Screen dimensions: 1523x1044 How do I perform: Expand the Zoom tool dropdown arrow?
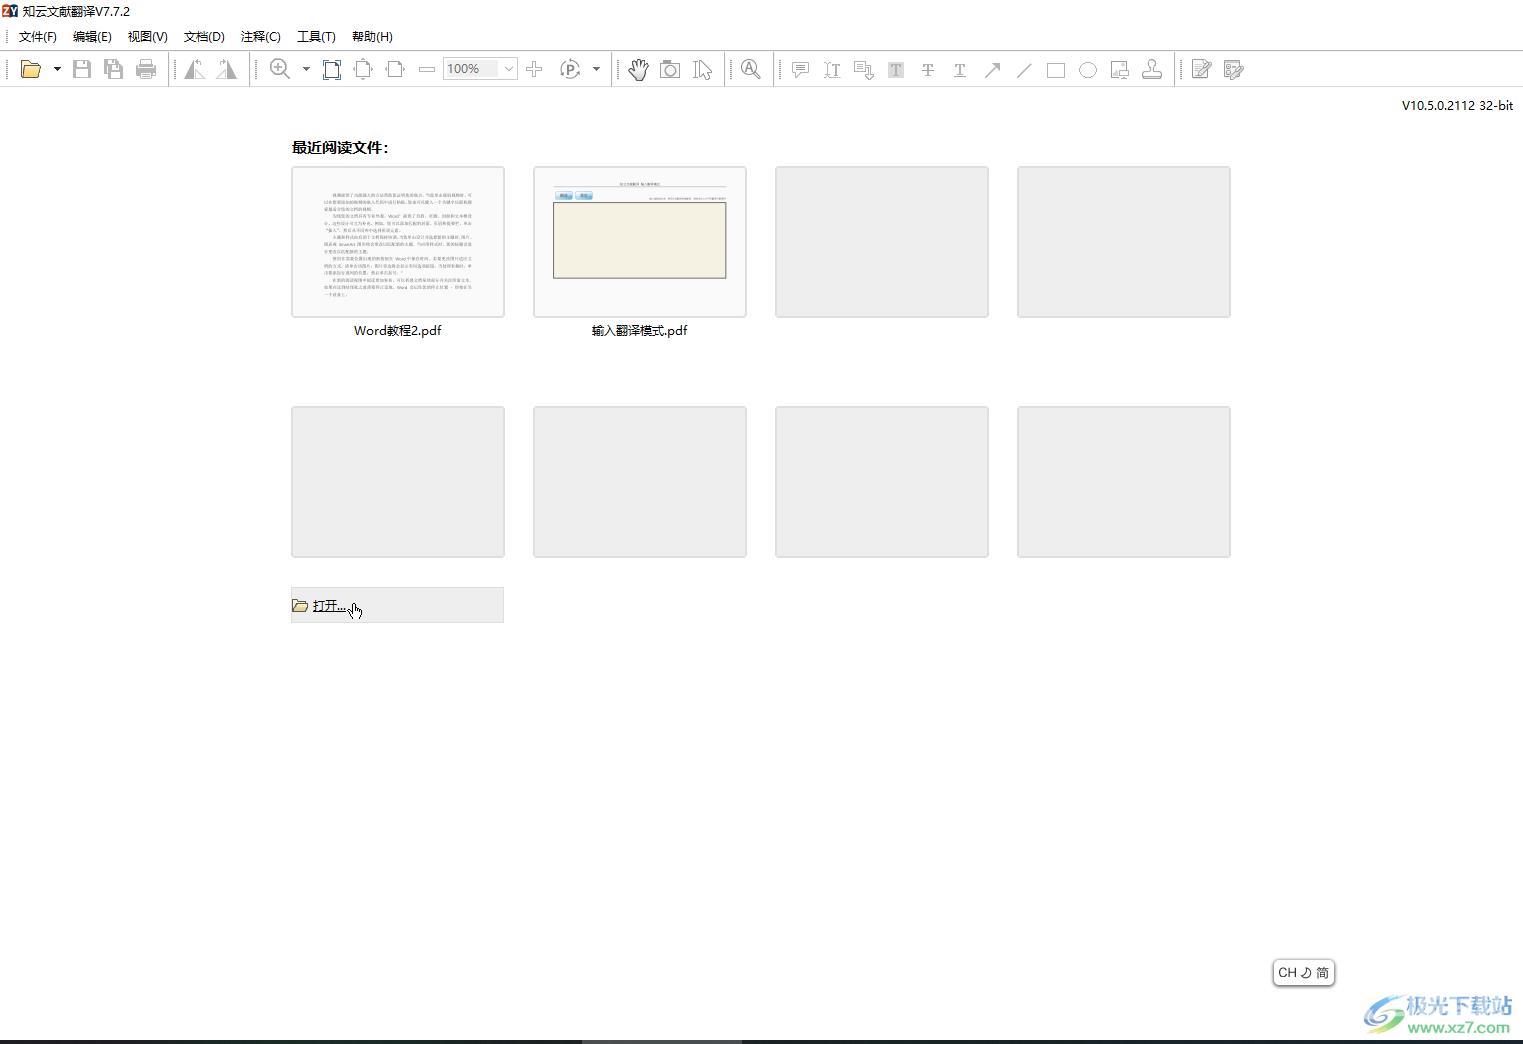tap(306, 69)
